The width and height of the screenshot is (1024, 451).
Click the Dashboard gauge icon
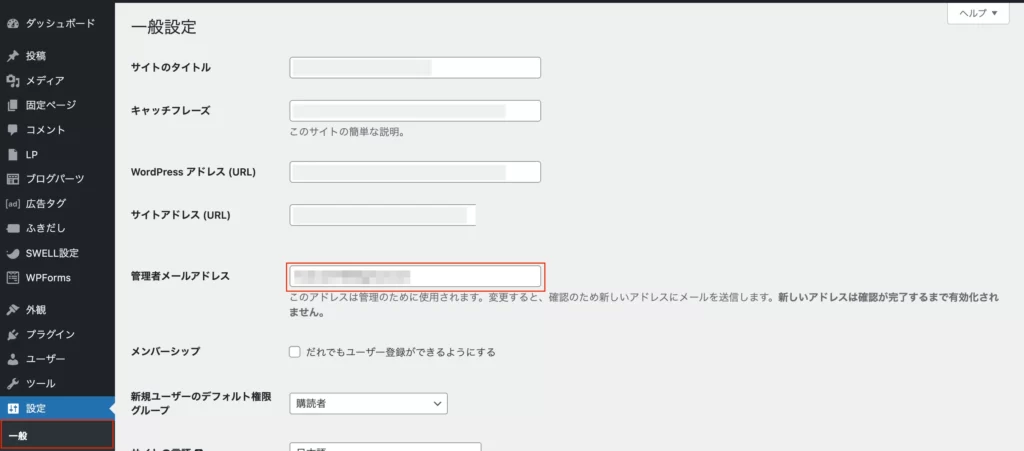point(12,24)
